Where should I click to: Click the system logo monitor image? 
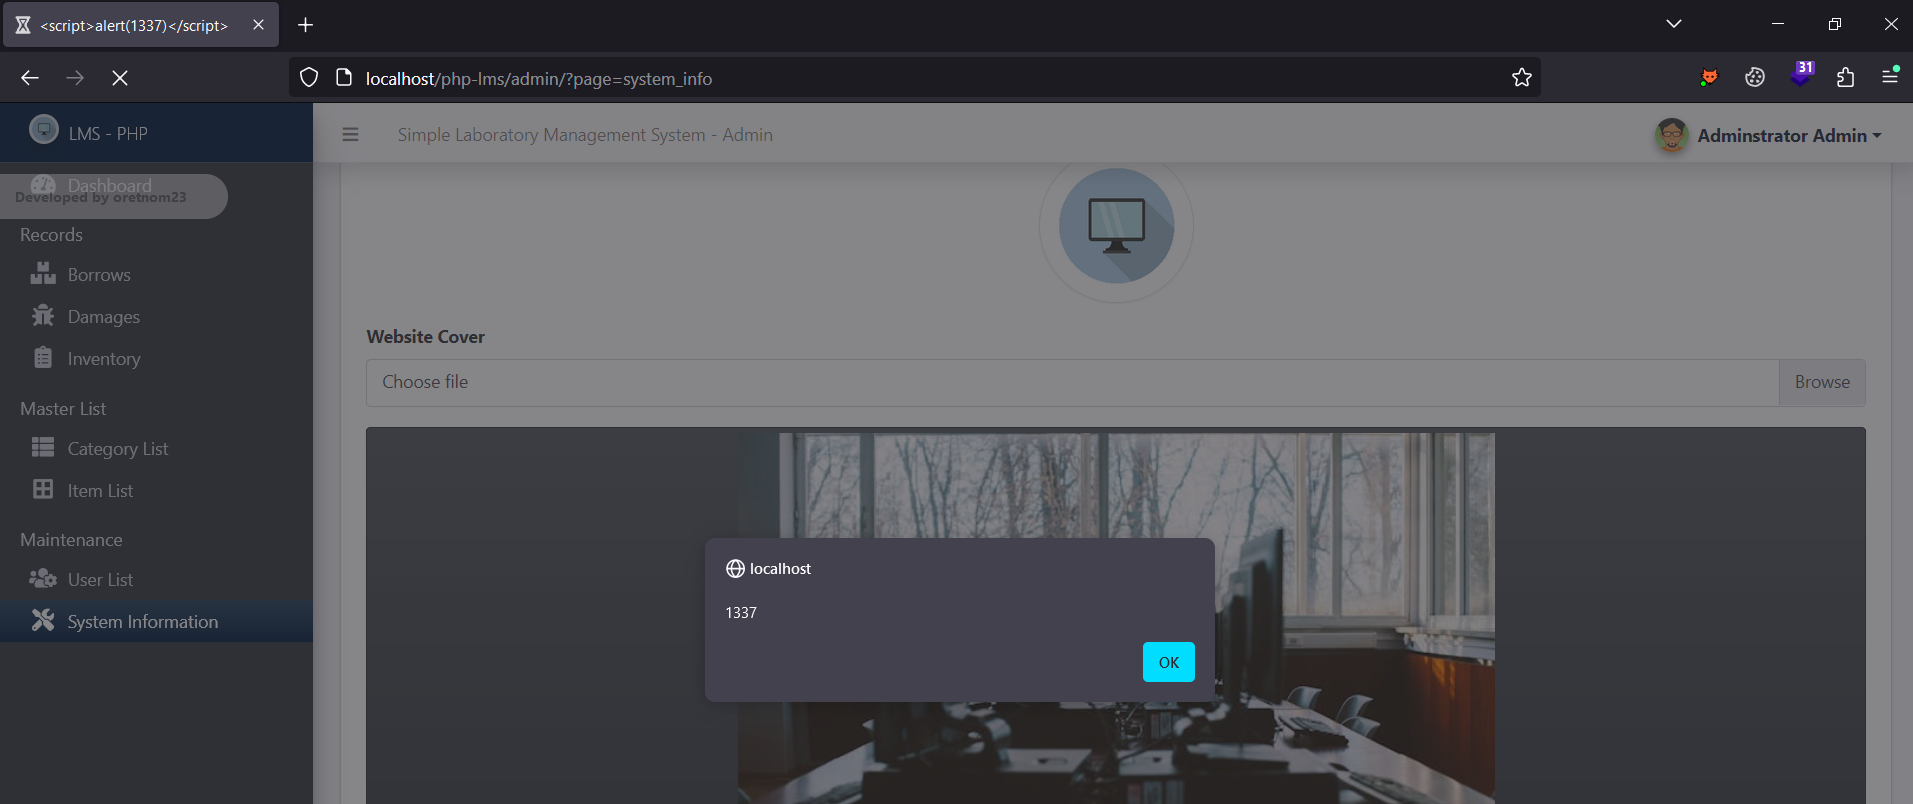[1116, 226]
